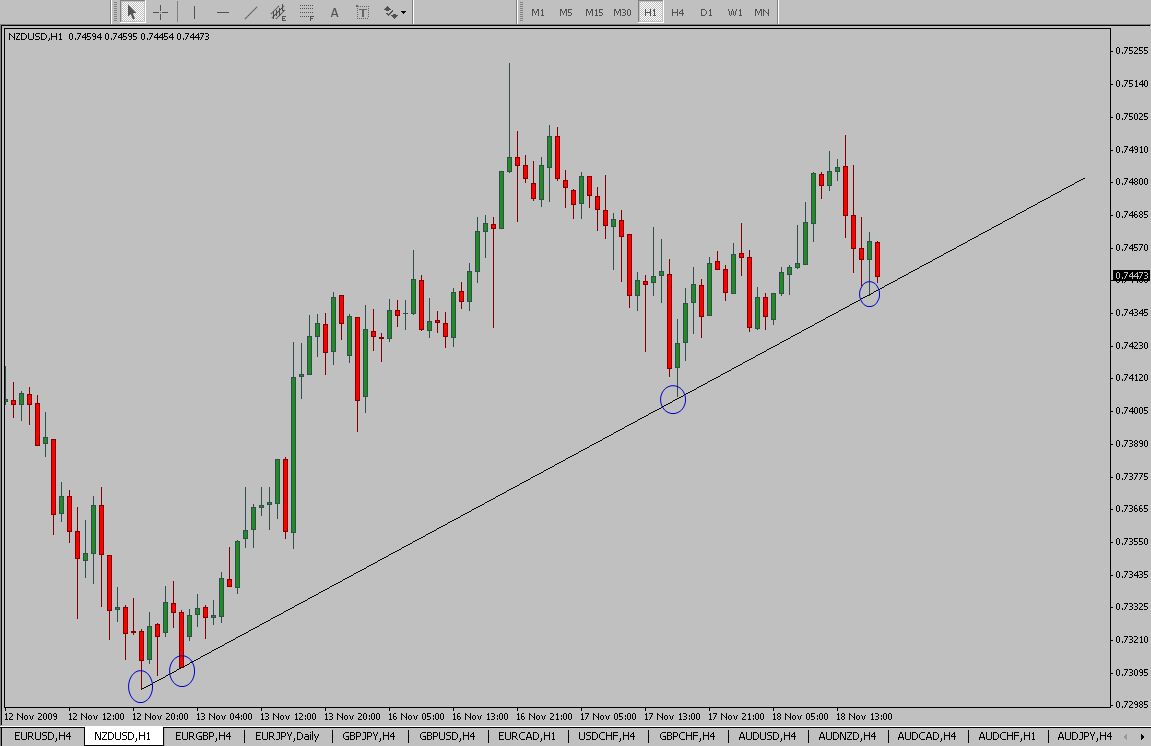Click the current price label 0.74473
The width and height of the screenshot is (1151, 746).
(1130, 275)
